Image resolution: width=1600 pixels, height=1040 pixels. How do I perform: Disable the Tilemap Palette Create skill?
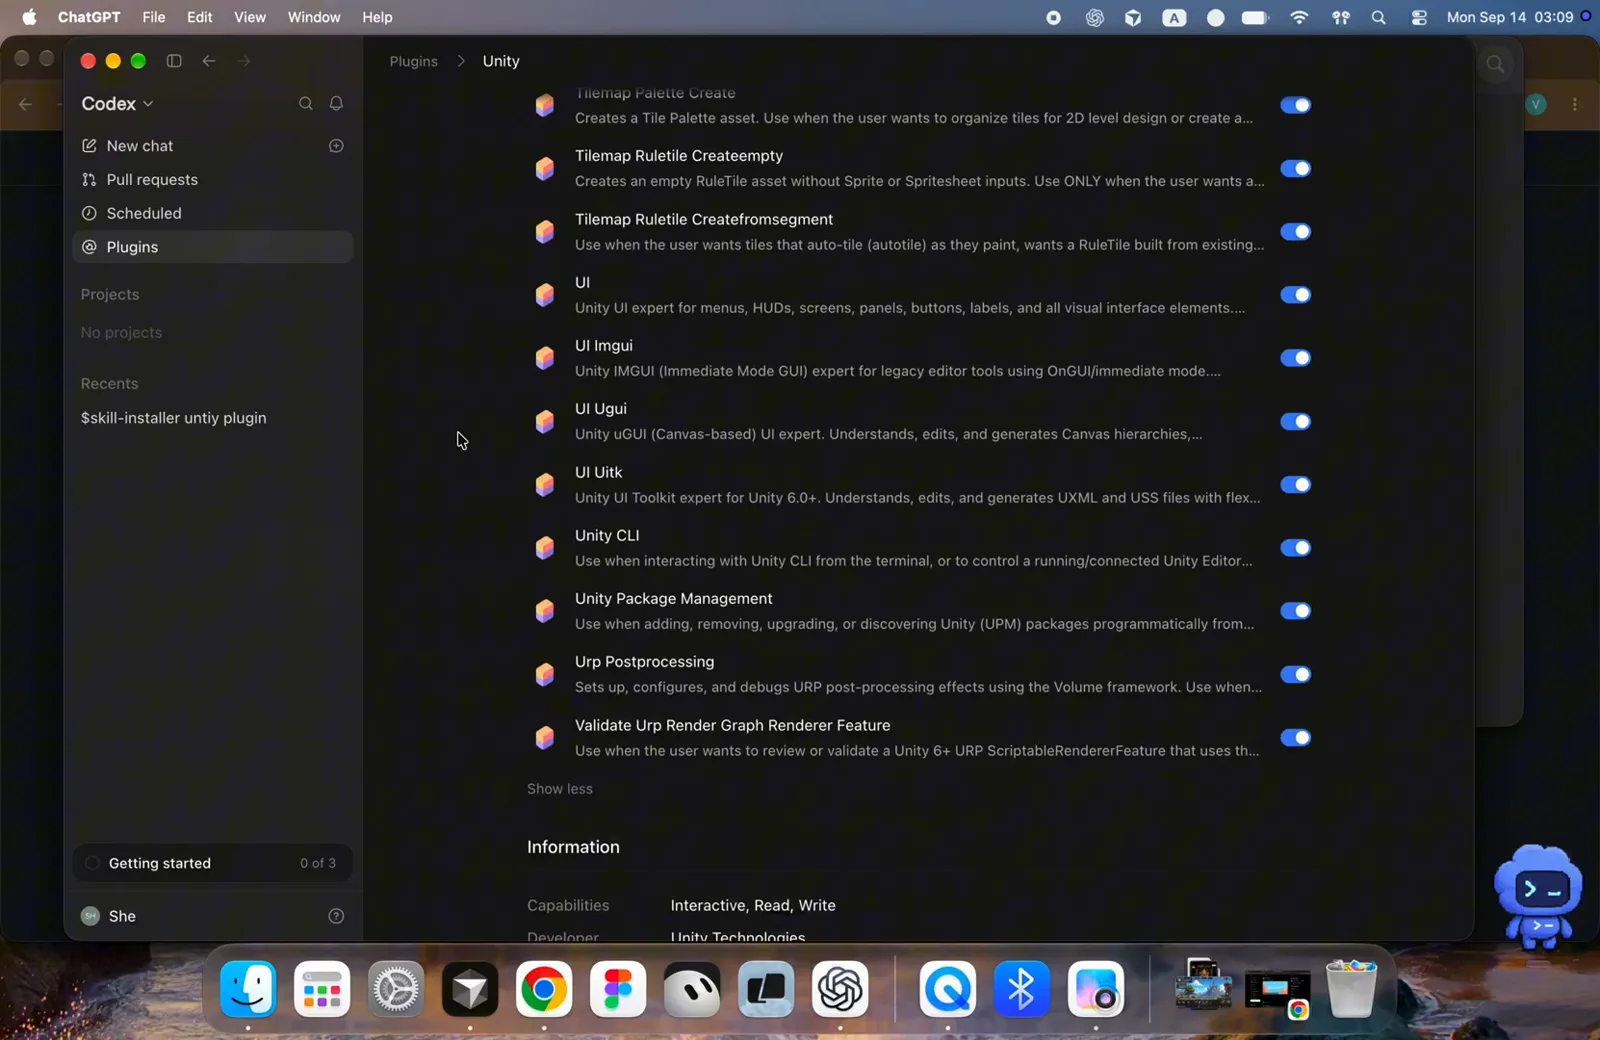[1295, 105]
